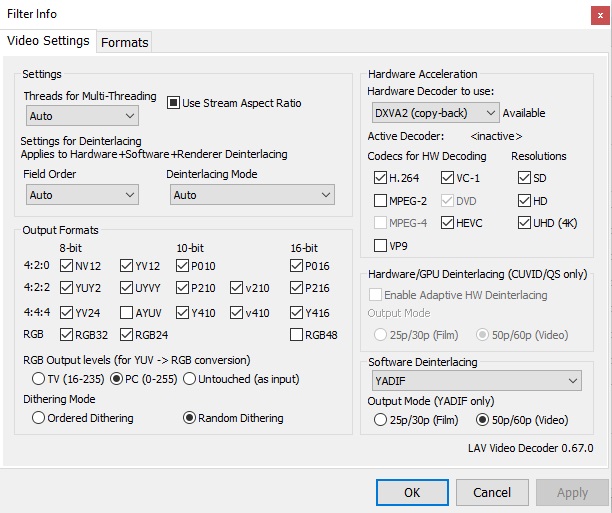Viewport: 612px width, 513px height.
Task: Expand the YADIF software deinterlacing dropdown
Action: [x=474, y=380]
